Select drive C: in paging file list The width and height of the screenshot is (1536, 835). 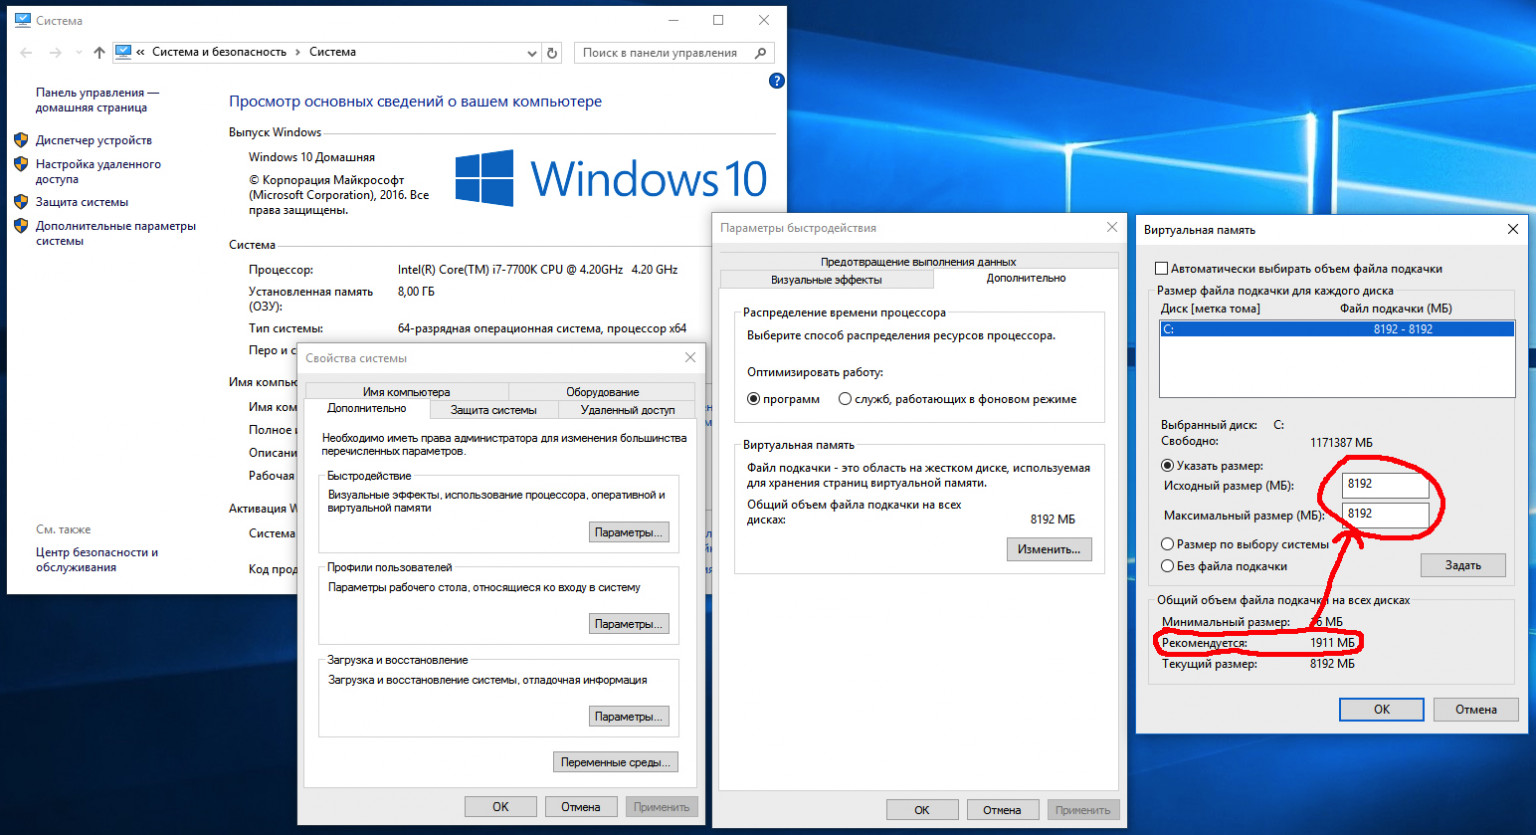tap(1336, 329)
